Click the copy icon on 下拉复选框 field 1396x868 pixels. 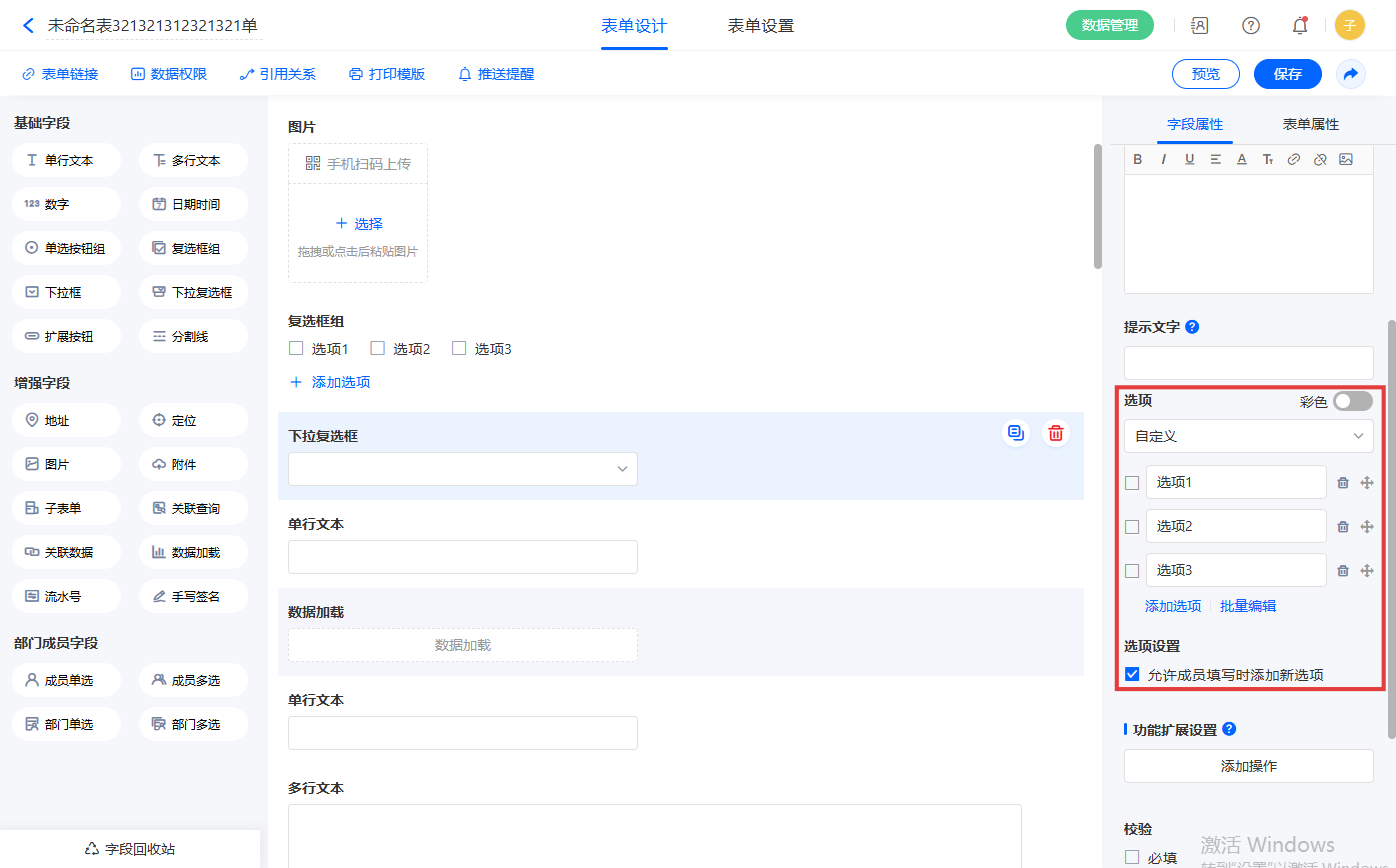click(1016, 433)
